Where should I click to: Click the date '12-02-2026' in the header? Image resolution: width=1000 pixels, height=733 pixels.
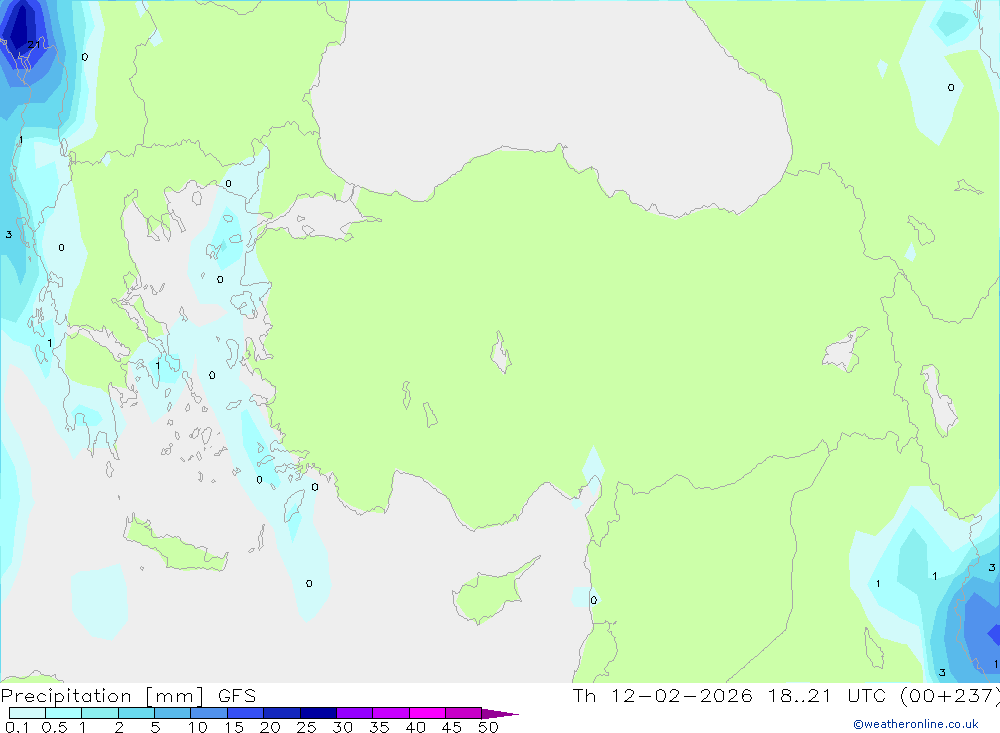(x=681, y=696)
